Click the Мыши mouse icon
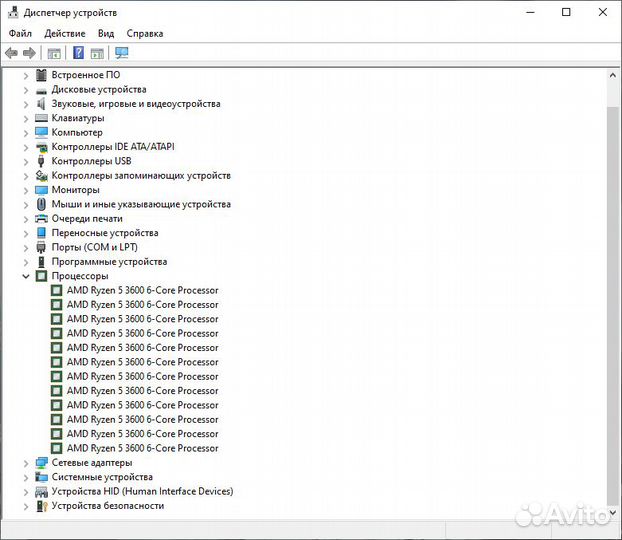This screenshot has height=540, width=622. coord(41,204)
